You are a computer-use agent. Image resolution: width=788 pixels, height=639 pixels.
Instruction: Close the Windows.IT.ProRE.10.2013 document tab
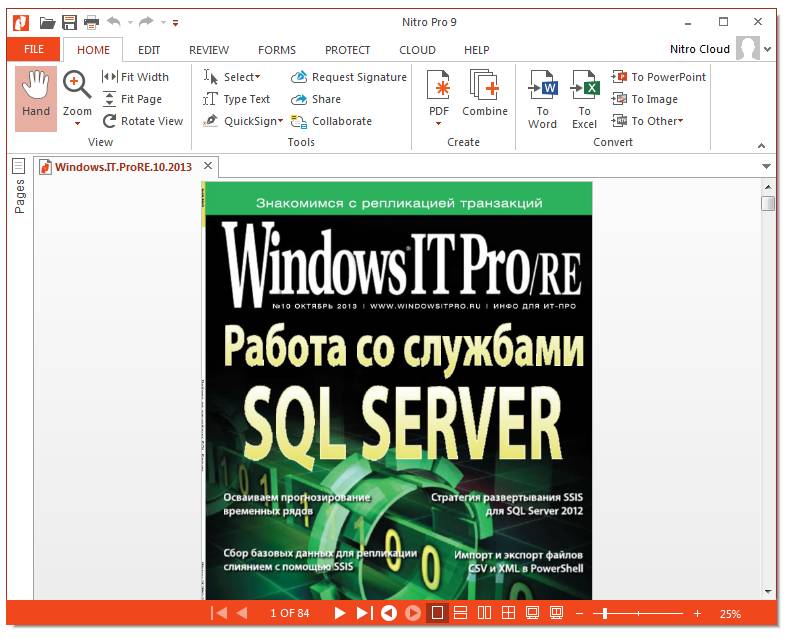[x=208, y=166]
